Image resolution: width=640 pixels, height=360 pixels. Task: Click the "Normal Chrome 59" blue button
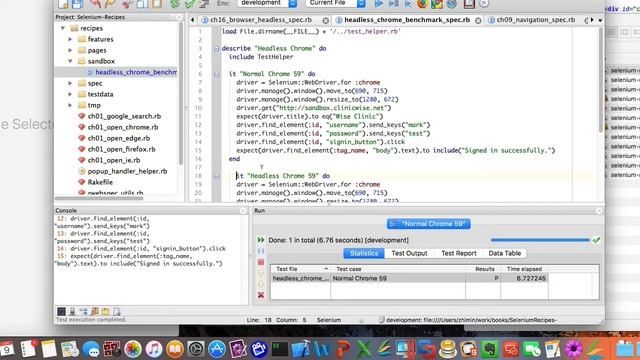[429, 224]
